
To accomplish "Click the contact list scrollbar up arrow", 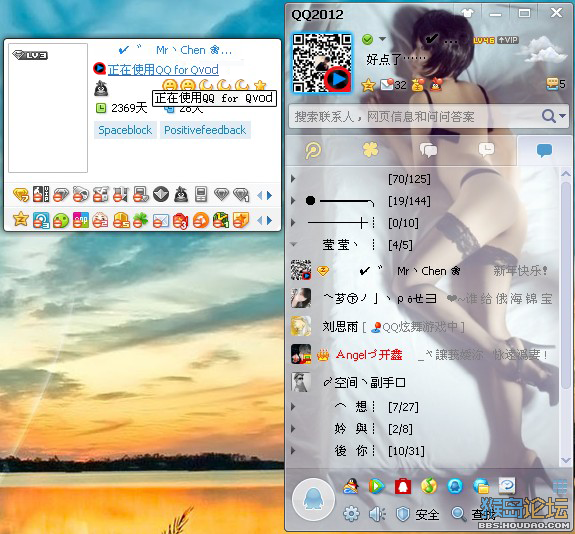I will tap(566, 173).
